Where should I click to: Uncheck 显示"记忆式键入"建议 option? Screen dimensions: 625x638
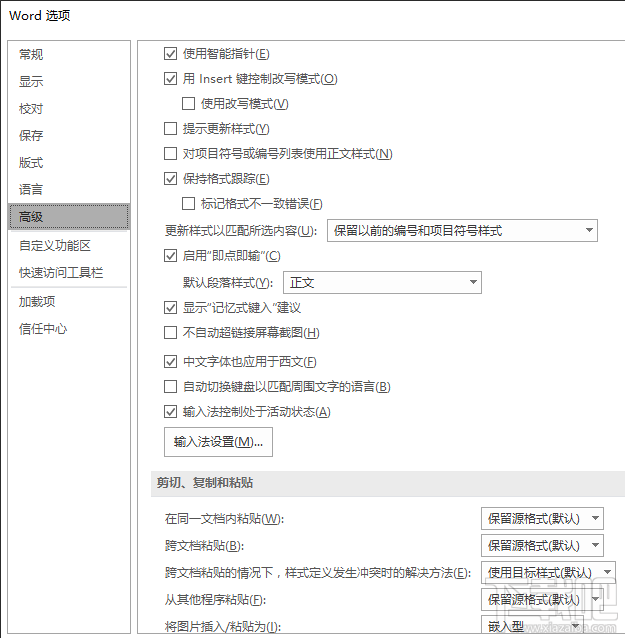[x=170, y=308]
